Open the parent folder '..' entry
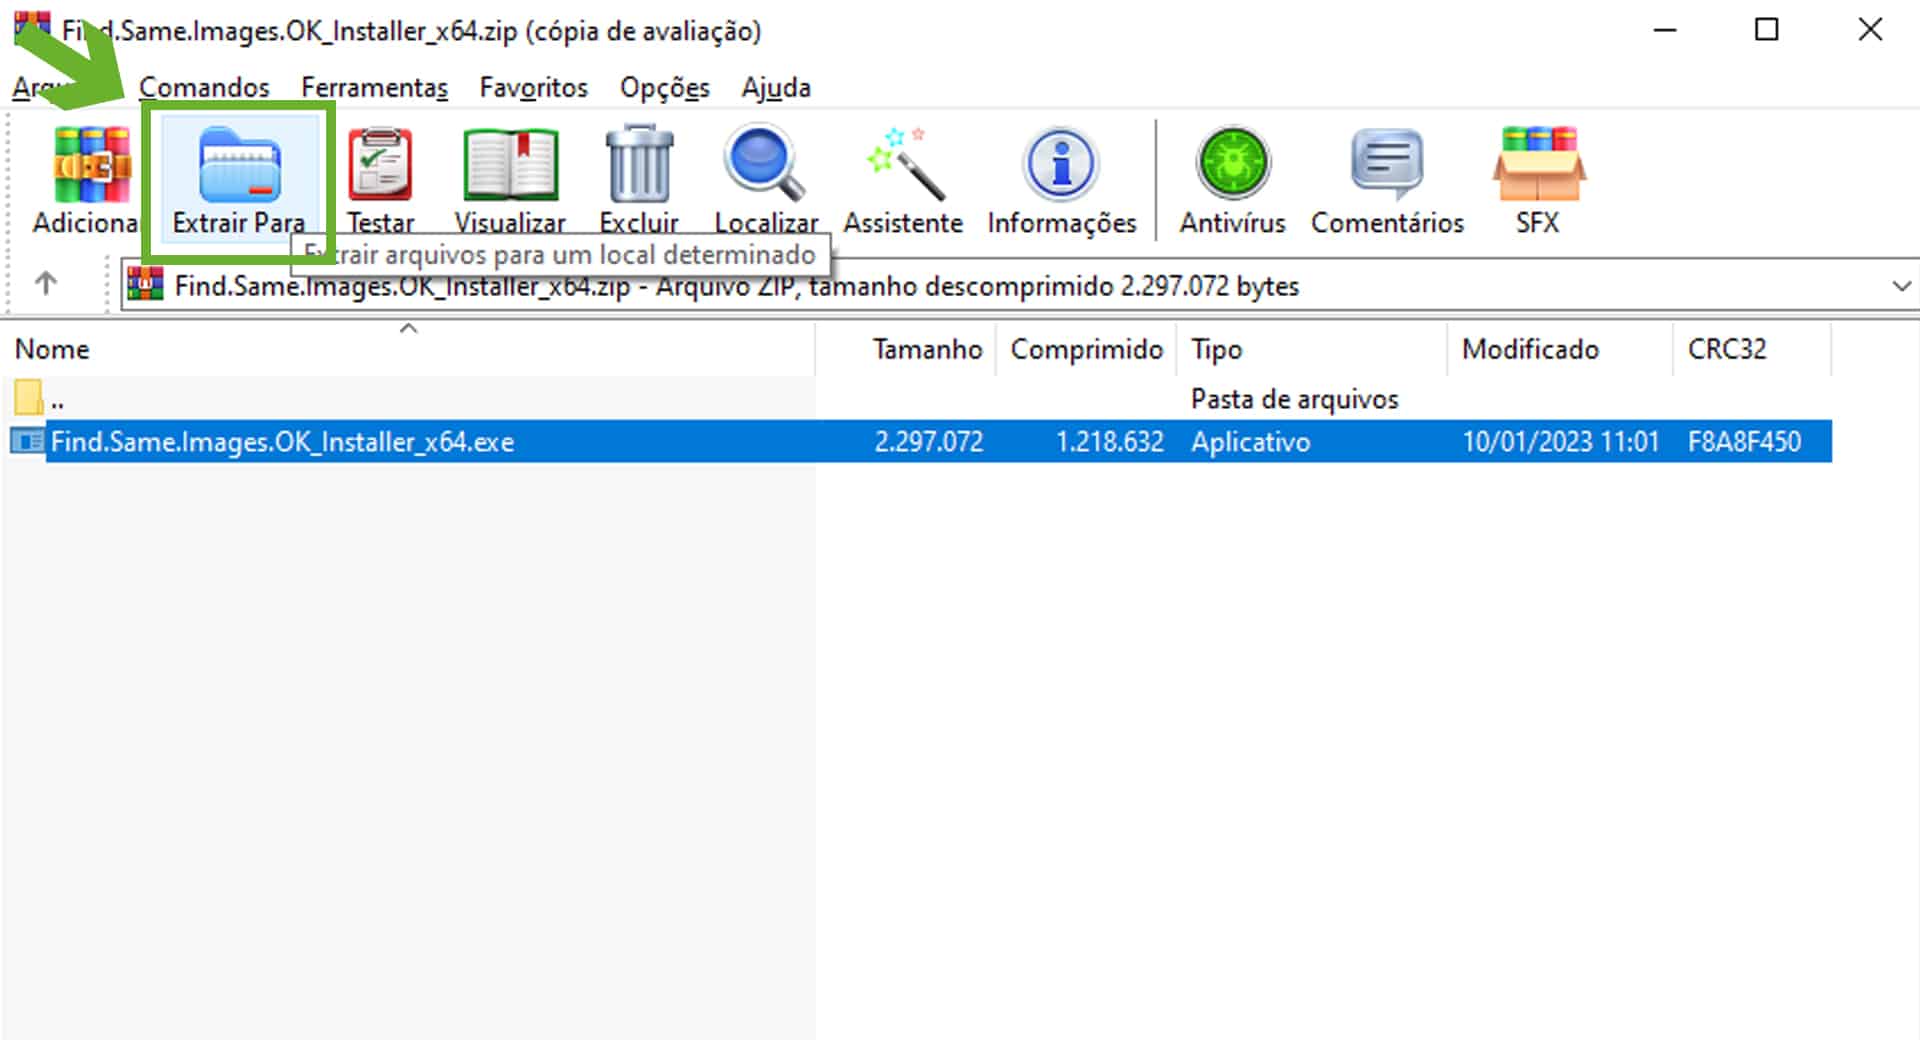Screen dimensions: 1920x1040 click(40, 399)
